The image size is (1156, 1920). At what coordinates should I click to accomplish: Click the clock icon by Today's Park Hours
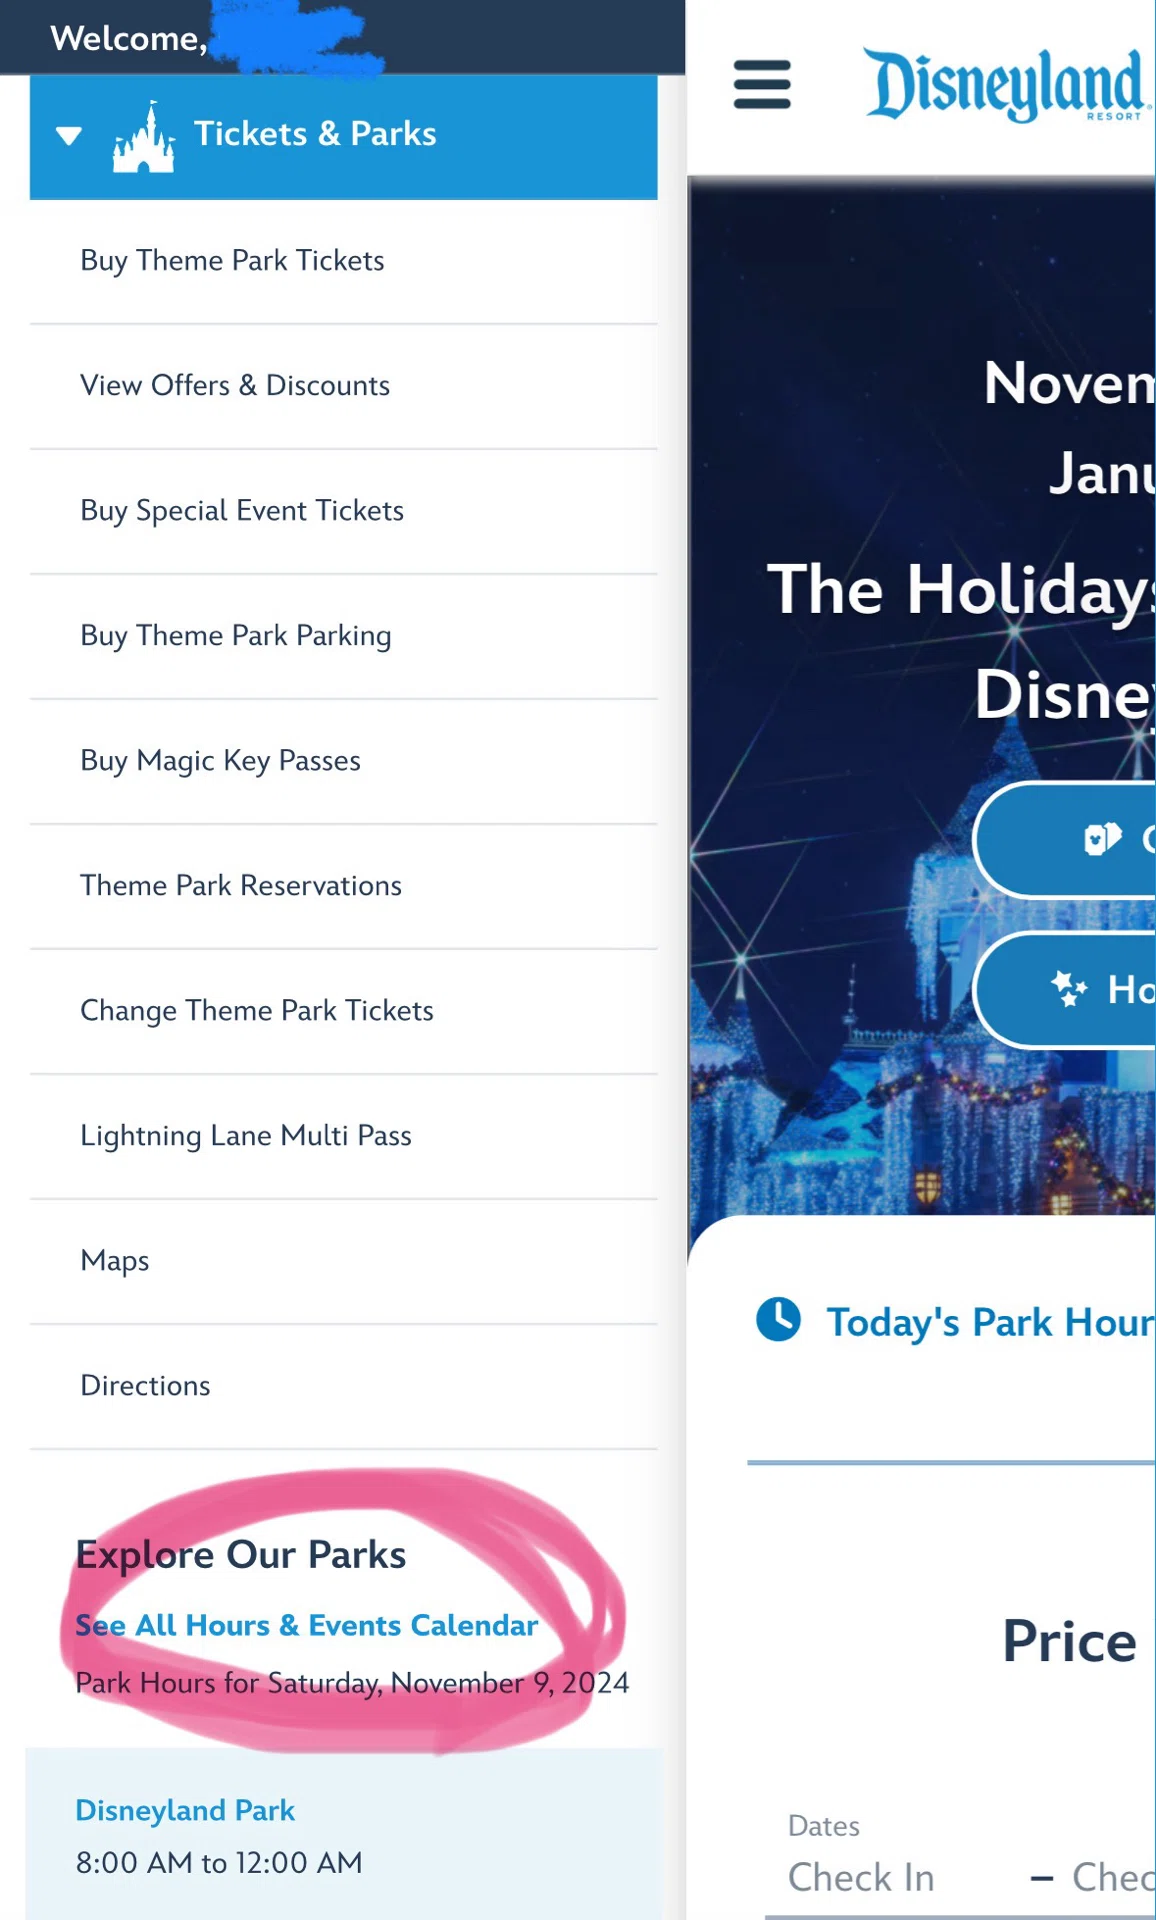pos(778,1319)
